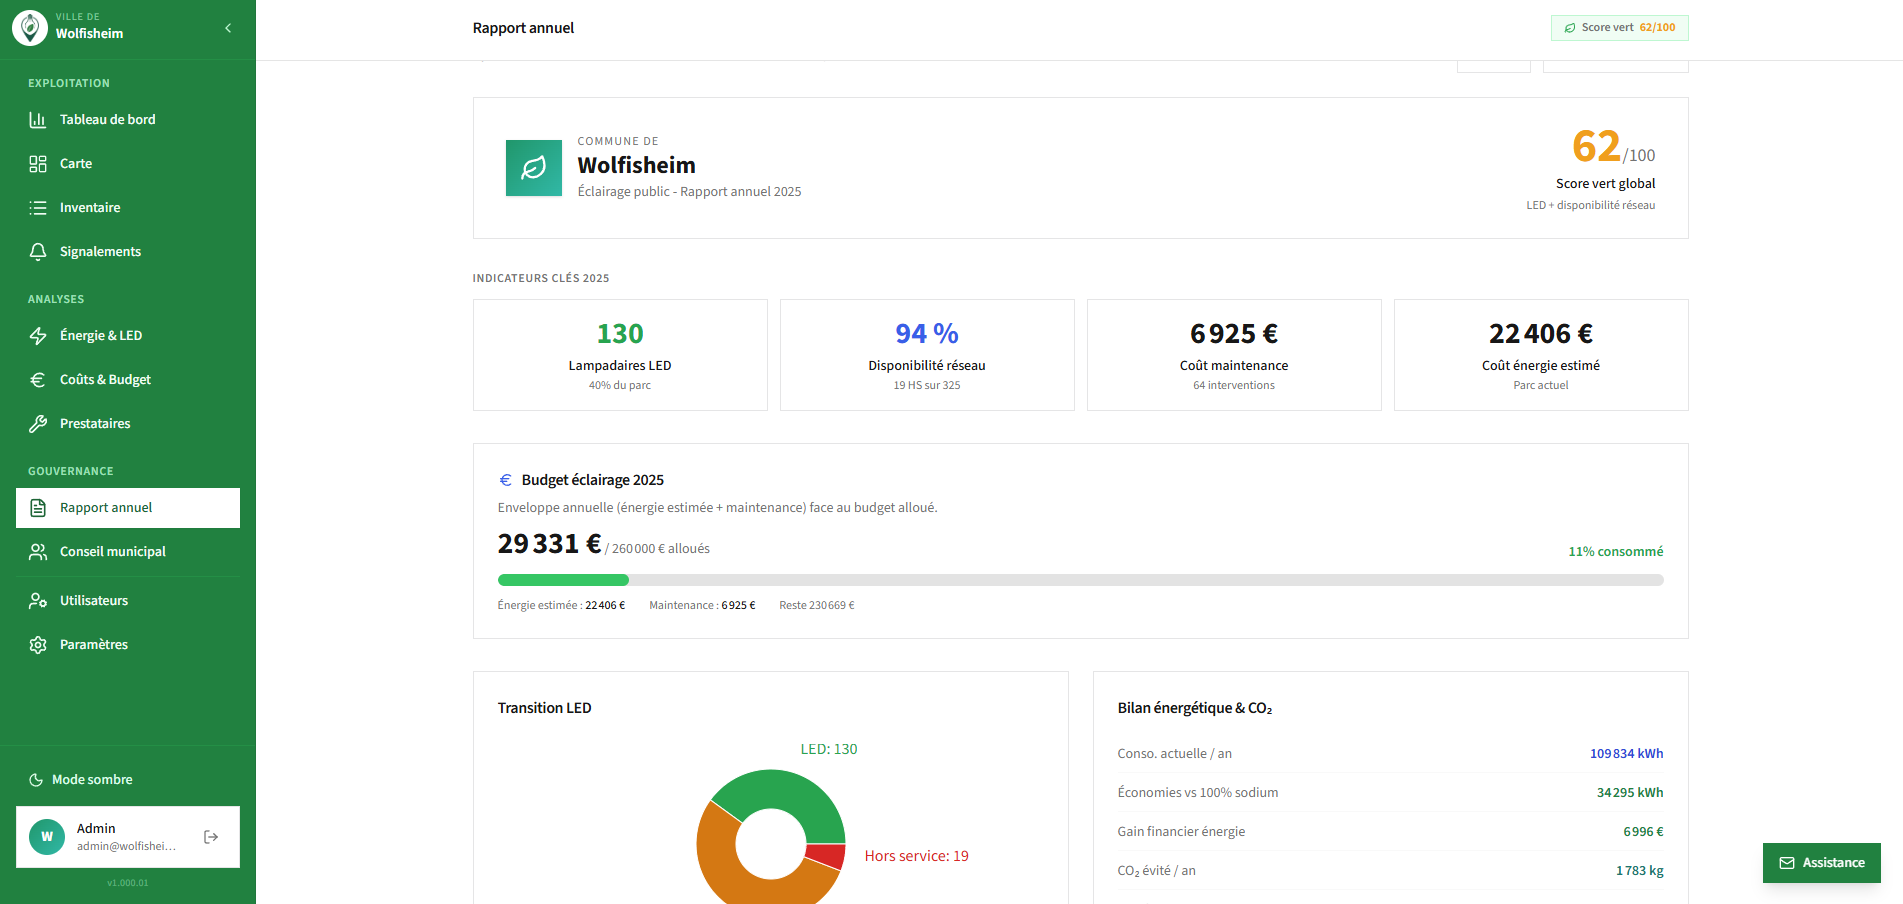The image size is (1903, 904).
Task: Click the Score vert 62/100 badge
Action: tap(1620, 28)
